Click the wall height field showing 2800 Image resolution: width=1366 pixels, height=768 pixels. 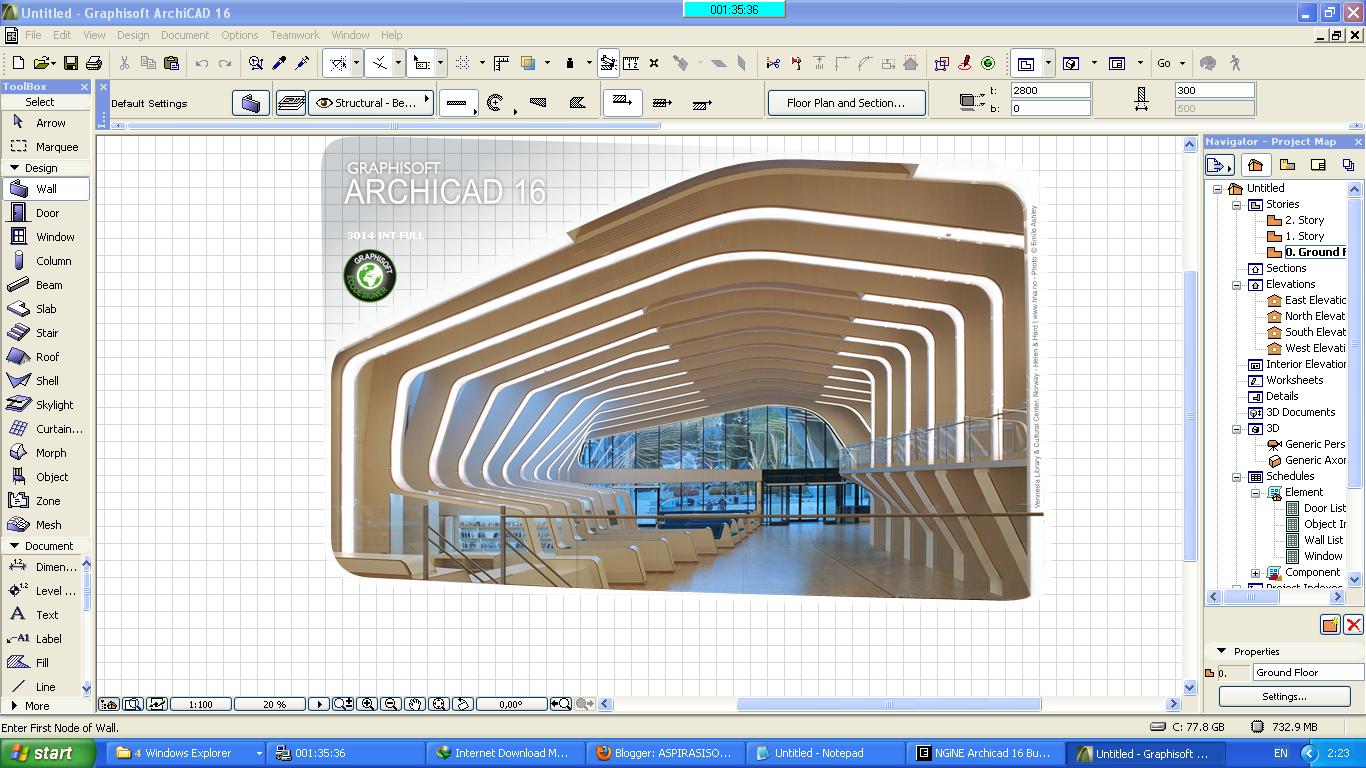click(1050, 90)
